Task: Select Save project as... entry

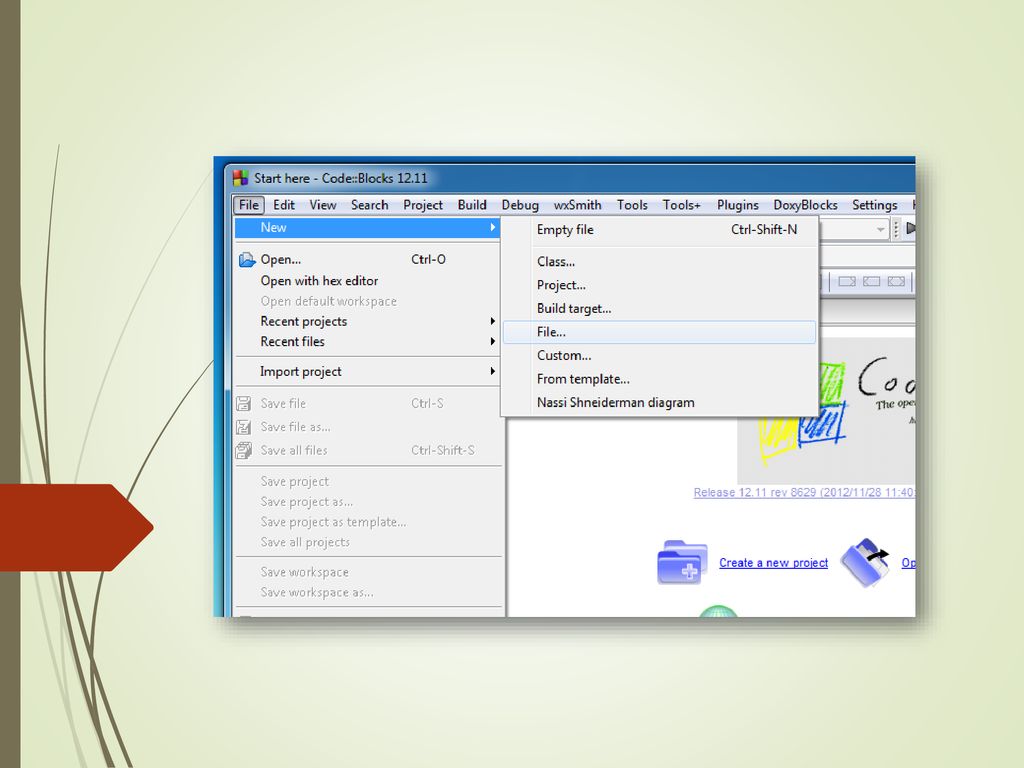Action: [x=367, y=502]
